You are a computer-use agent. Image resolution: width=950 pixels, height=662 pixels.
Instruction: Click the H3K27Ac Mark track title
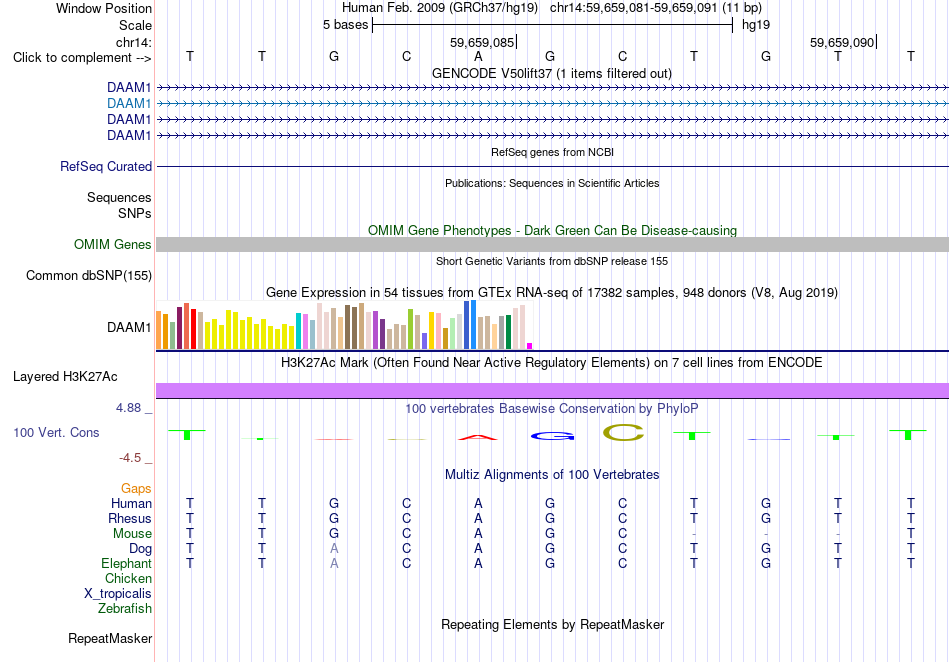point(552,363)
